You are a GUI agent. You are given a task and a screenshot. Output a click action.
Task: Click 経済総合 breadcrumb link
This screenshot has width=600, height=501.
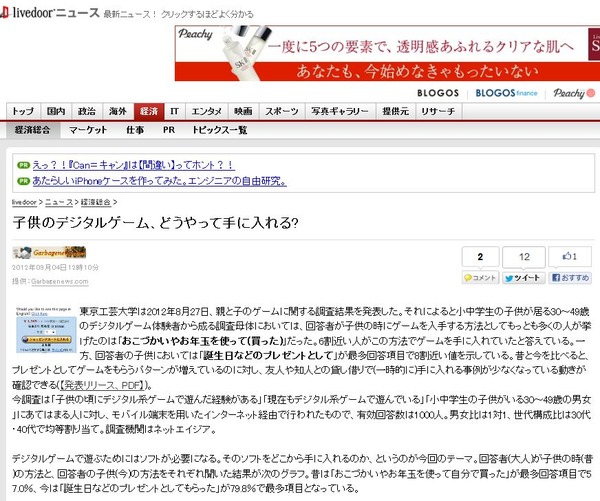(95, 202)
